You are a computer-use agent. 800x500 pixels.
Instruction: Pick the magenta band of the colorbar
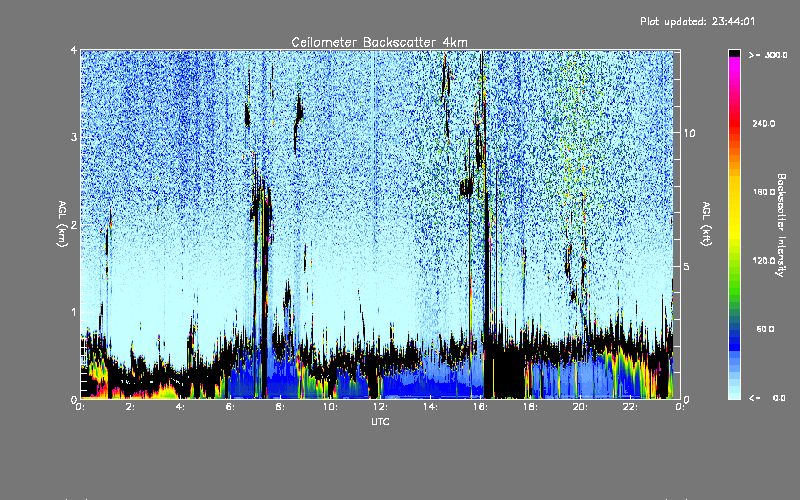click(734, 64)
